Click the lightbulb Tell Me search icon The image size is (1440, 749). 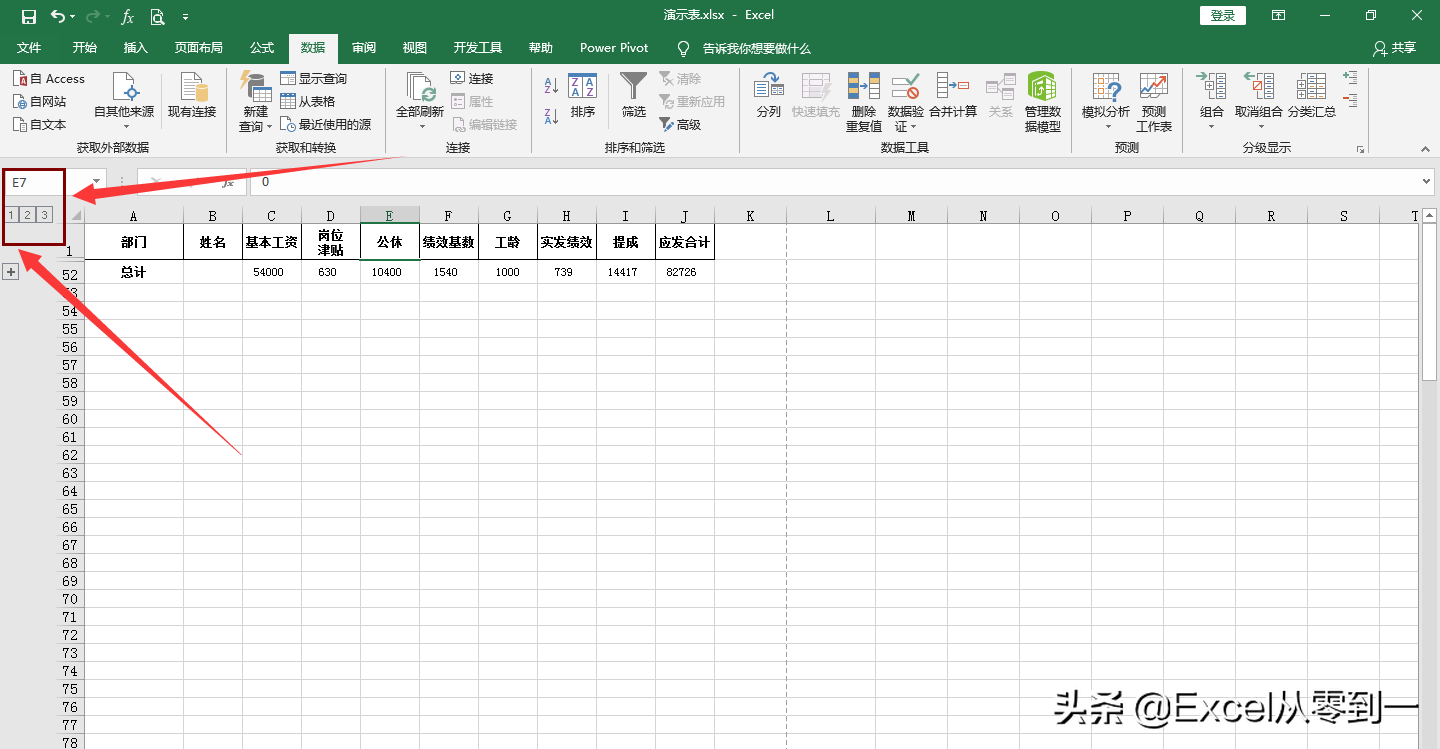pyautogui.click(x=684, y=48)
